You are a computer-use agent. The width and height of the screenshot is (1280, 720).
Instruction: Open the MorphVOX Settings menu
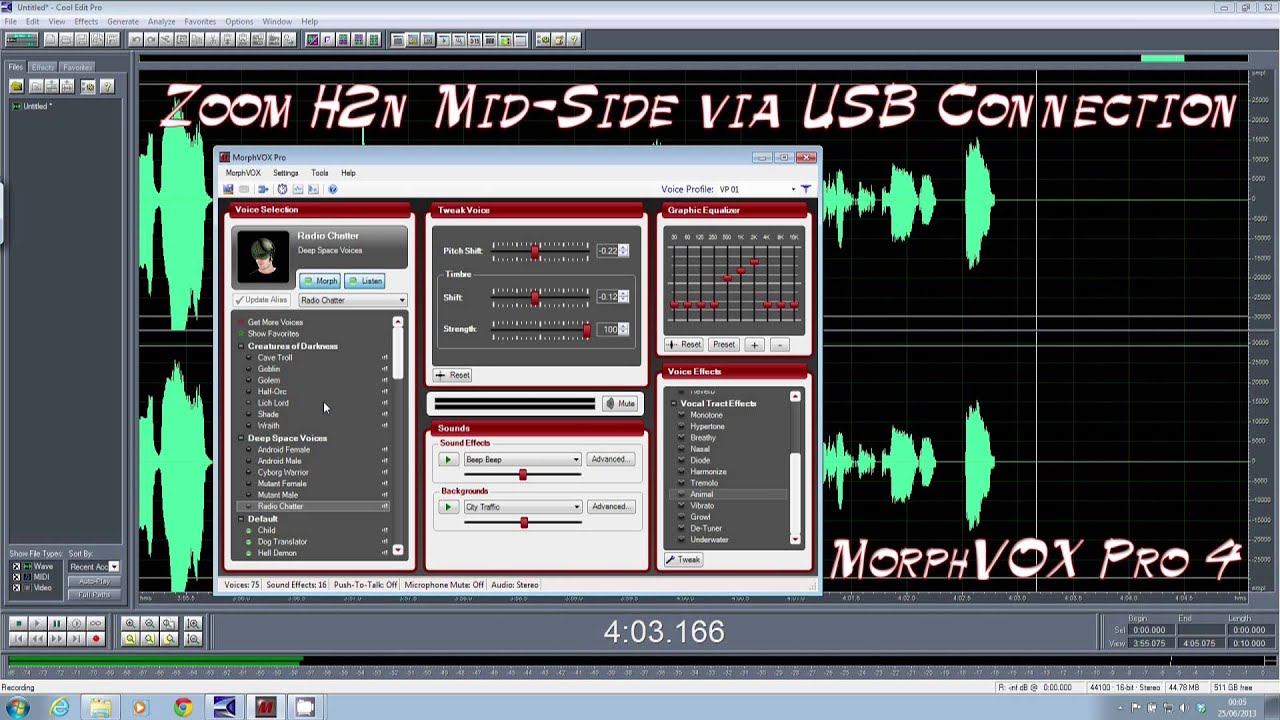click(285, 173)
